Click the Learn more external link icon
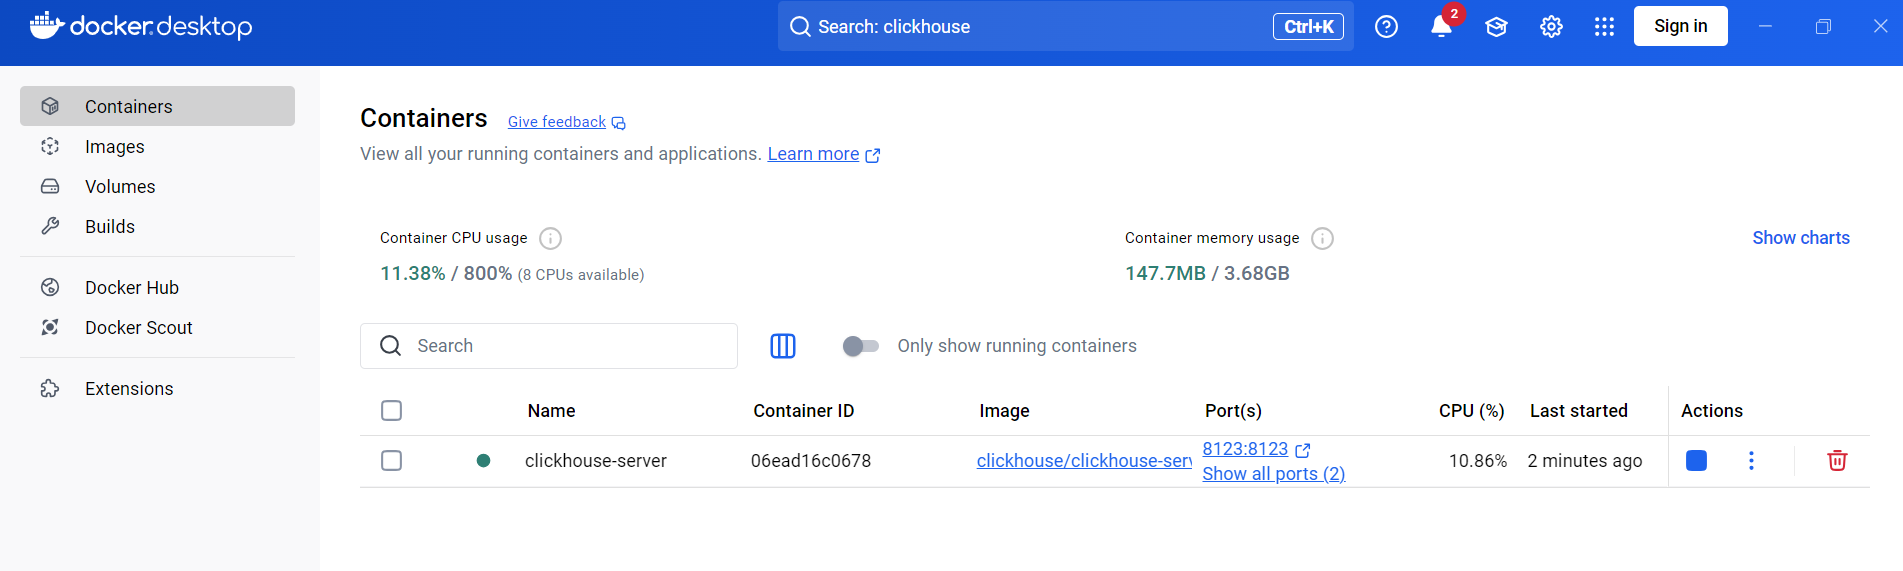The image size is (1903, 571). 873,155
